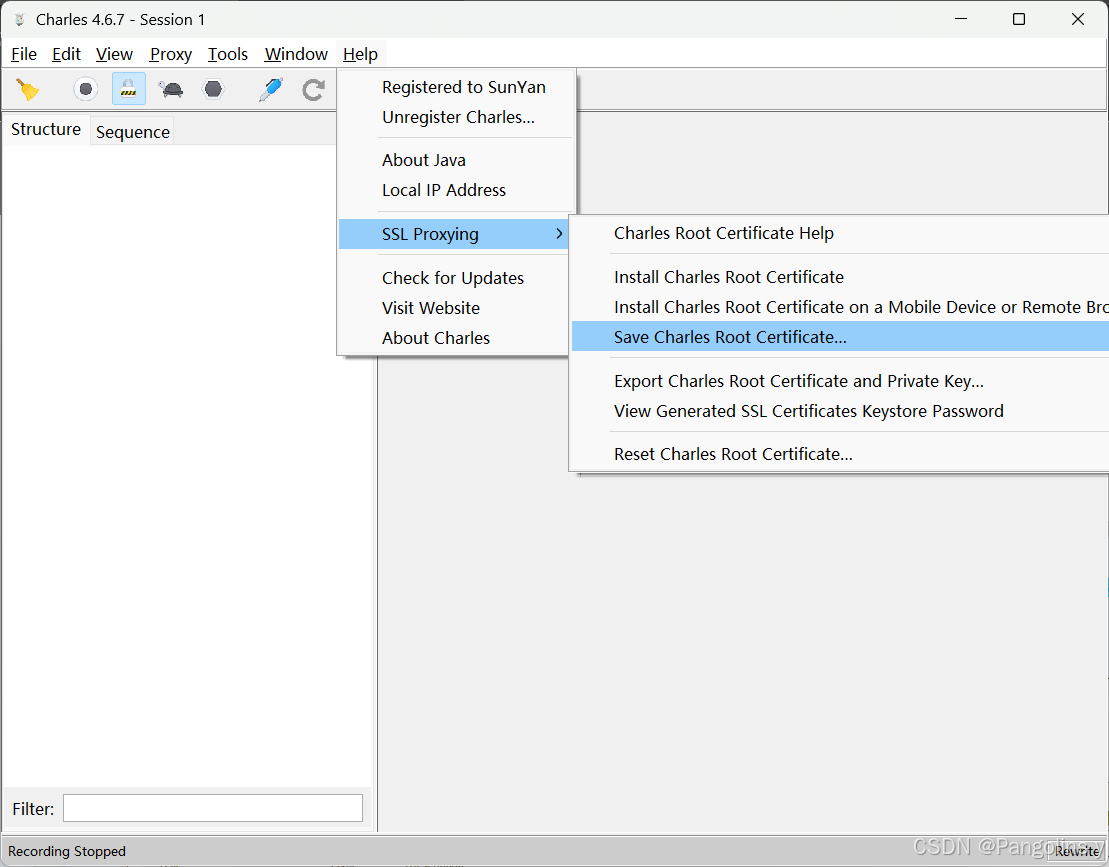This screenshot has height=867, width=1109.
Task: Select About Charles menu item
Action: tap(453, 338)
